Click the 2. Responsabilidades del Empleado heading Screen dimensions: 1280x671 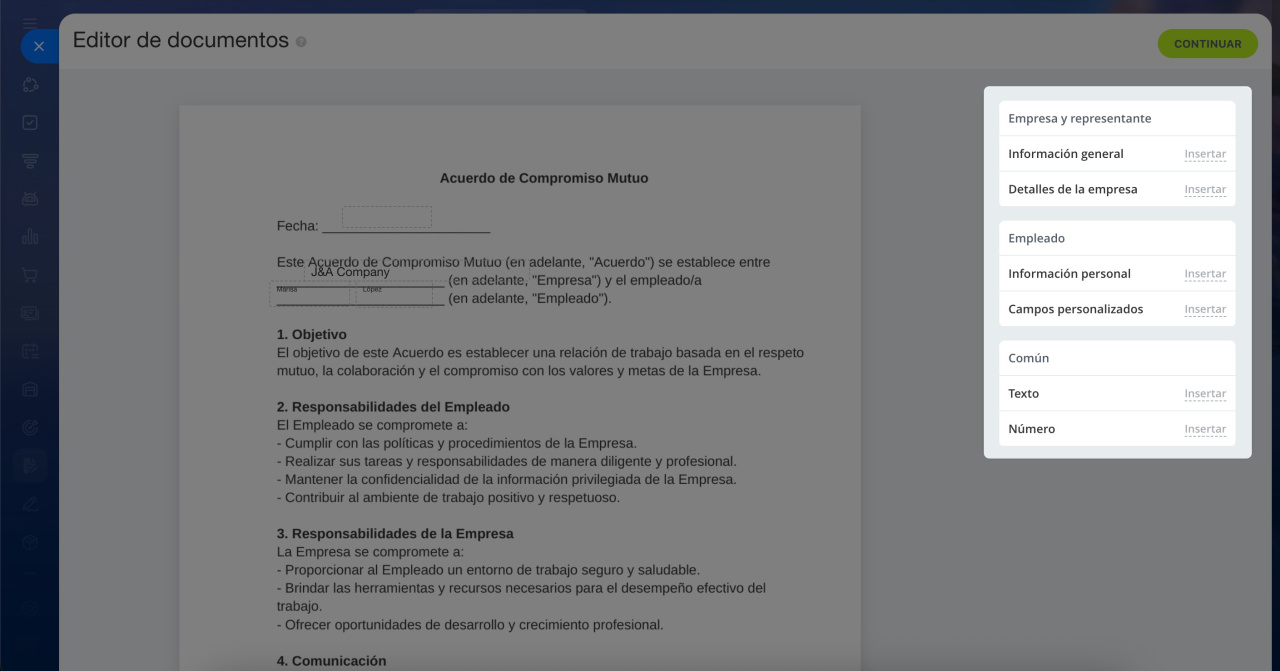pos(393,407)
